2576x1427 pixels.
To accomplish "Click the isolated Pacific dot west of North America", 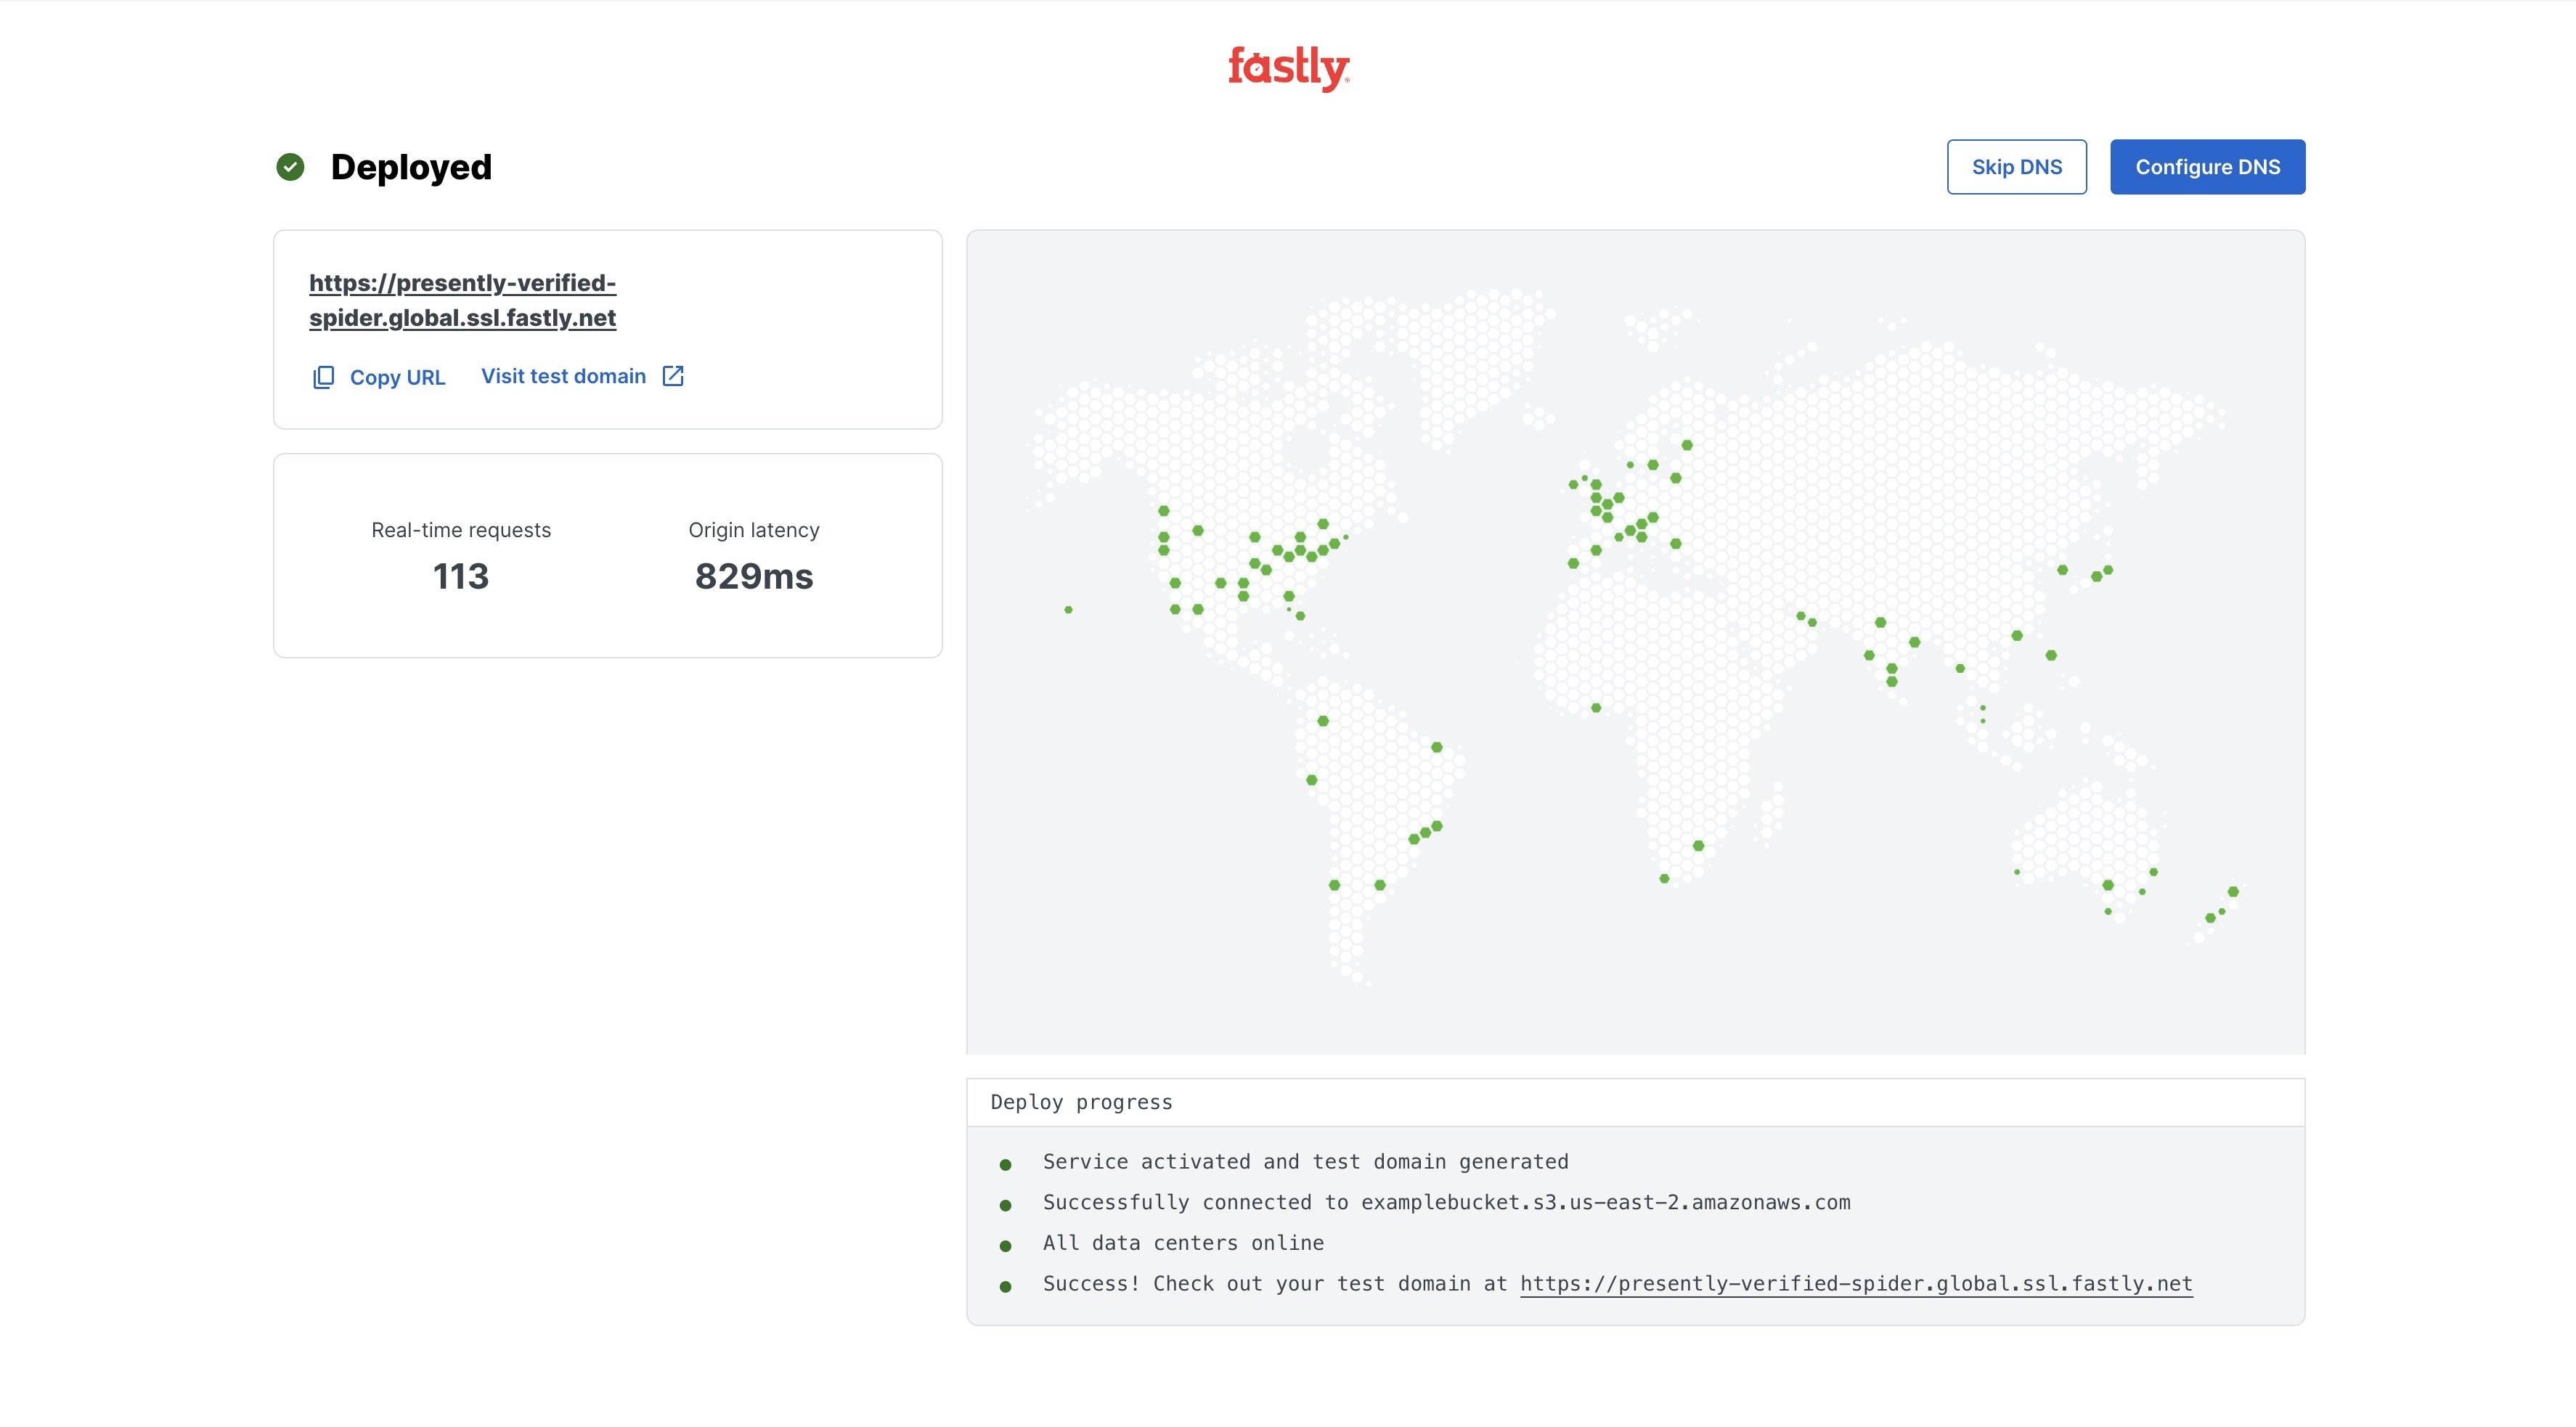I will [x=1068, y=609].
